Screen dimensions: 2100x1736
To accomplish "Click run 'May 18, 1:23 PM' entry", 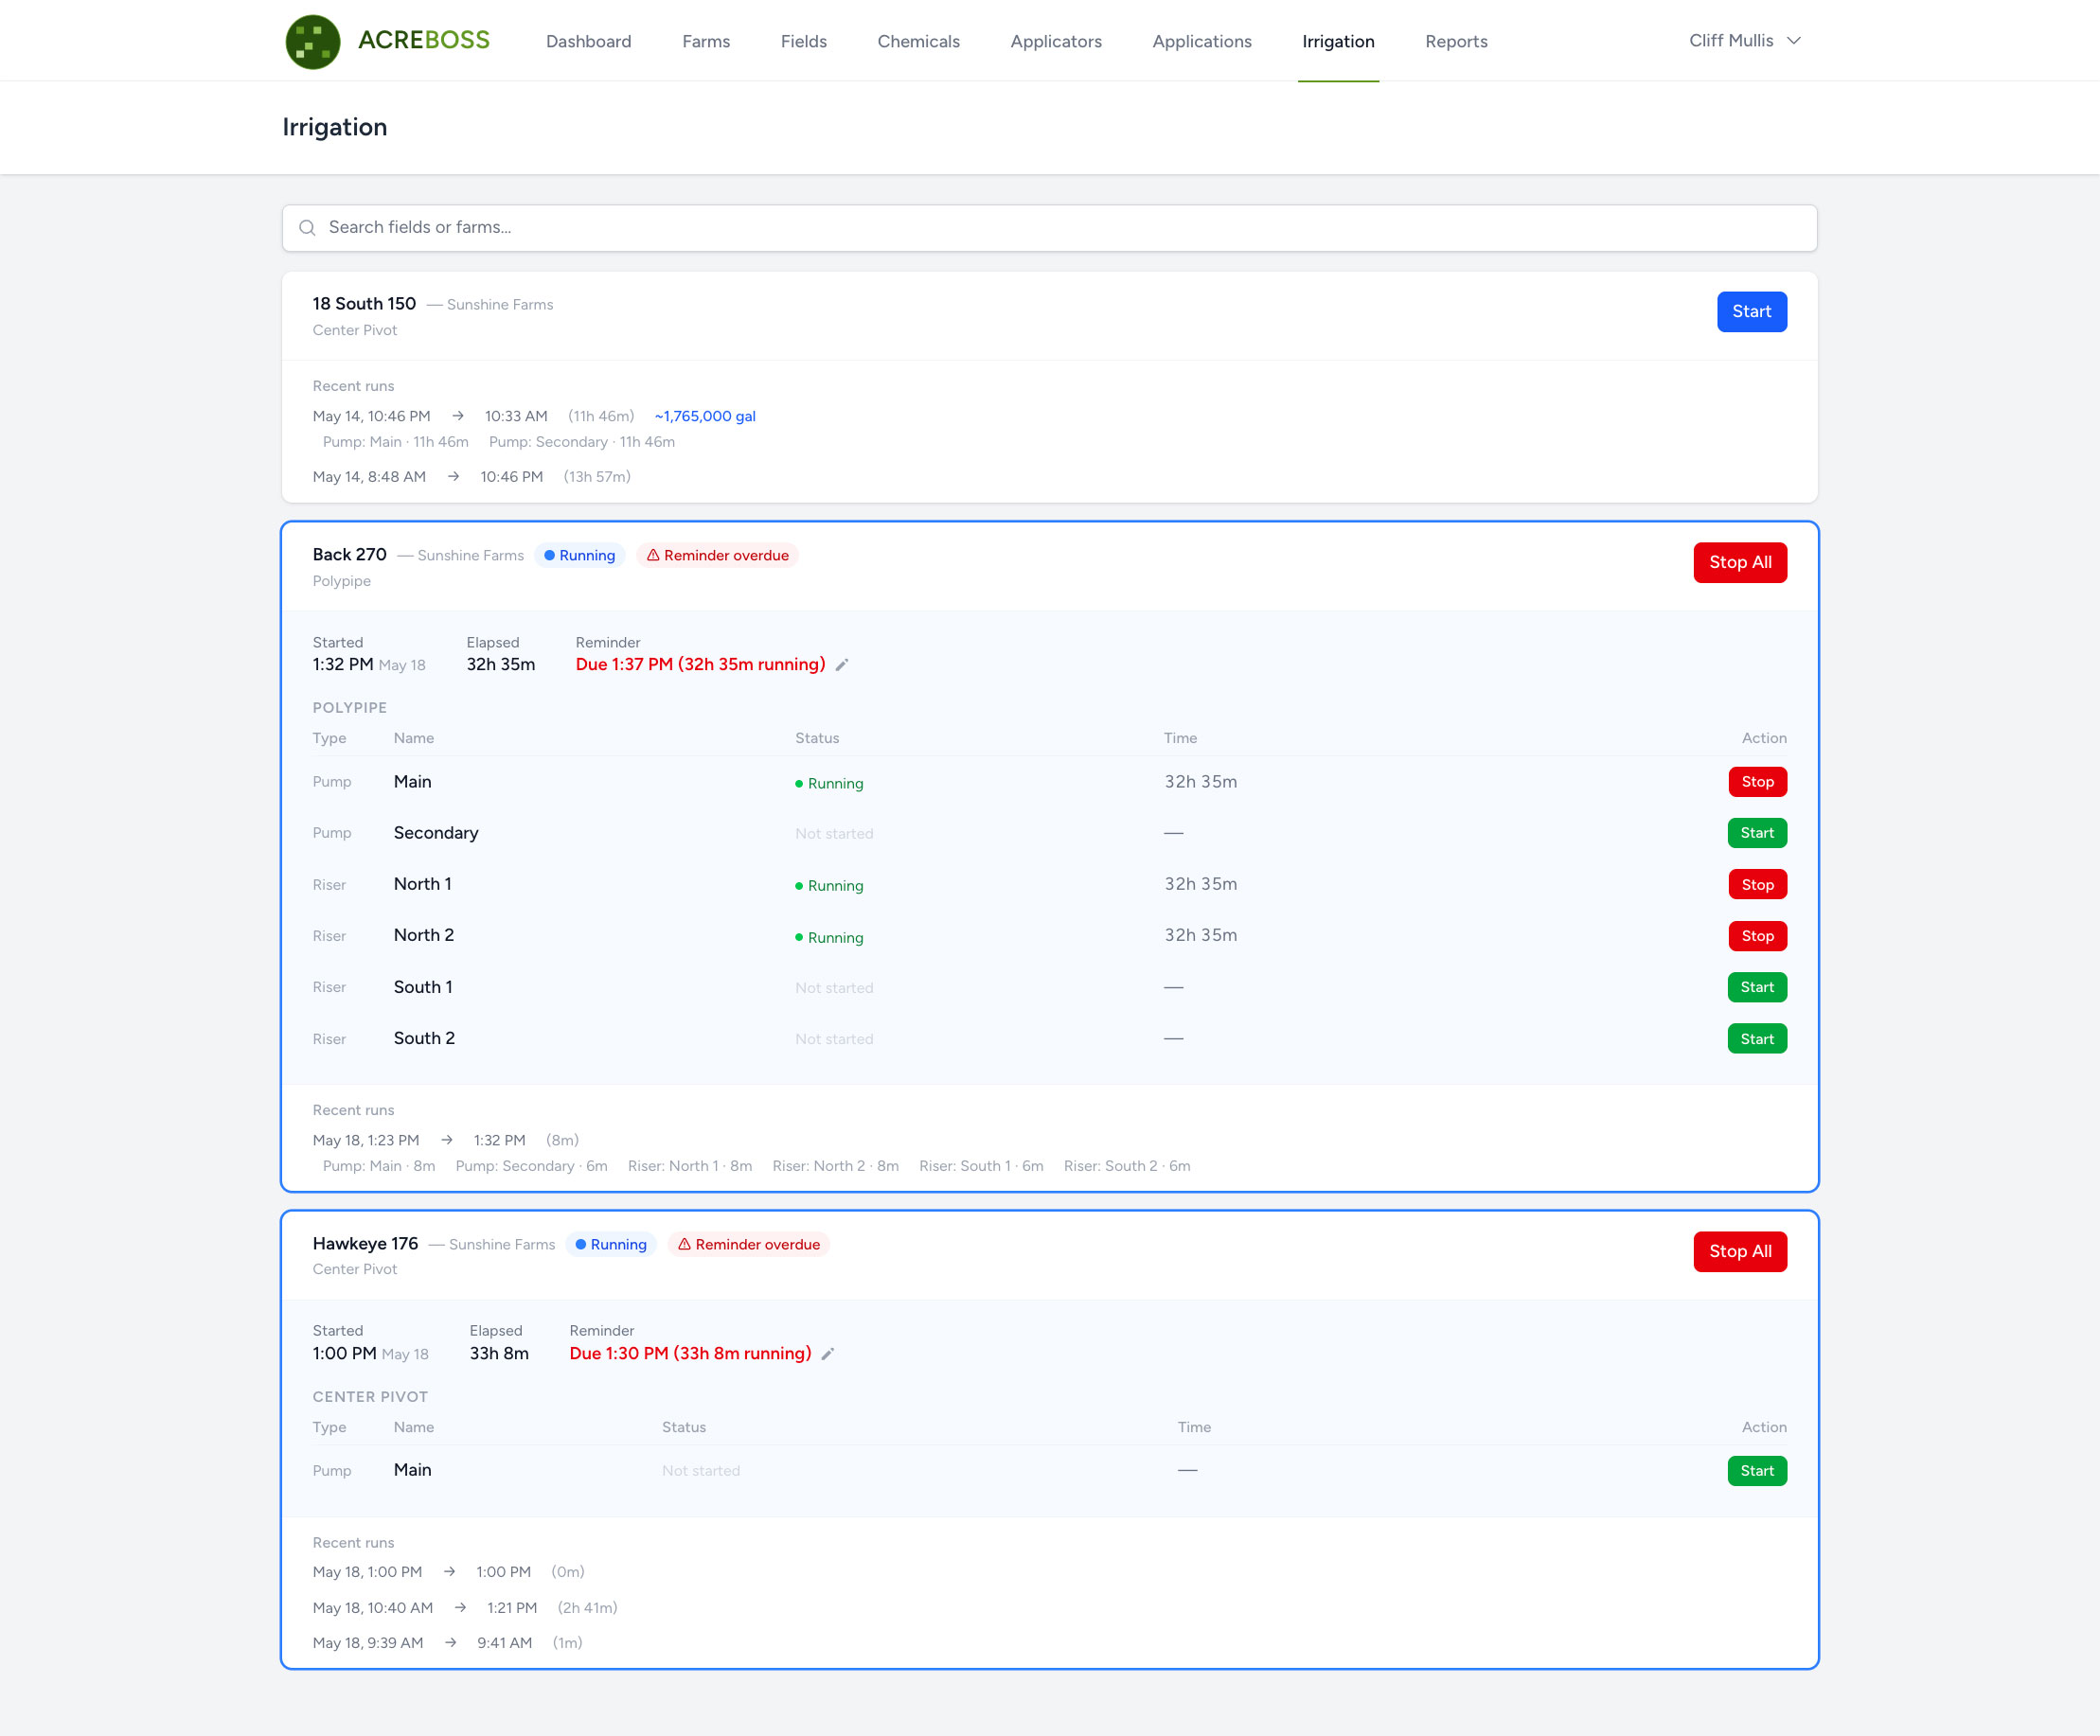I will click(366, 1140).
